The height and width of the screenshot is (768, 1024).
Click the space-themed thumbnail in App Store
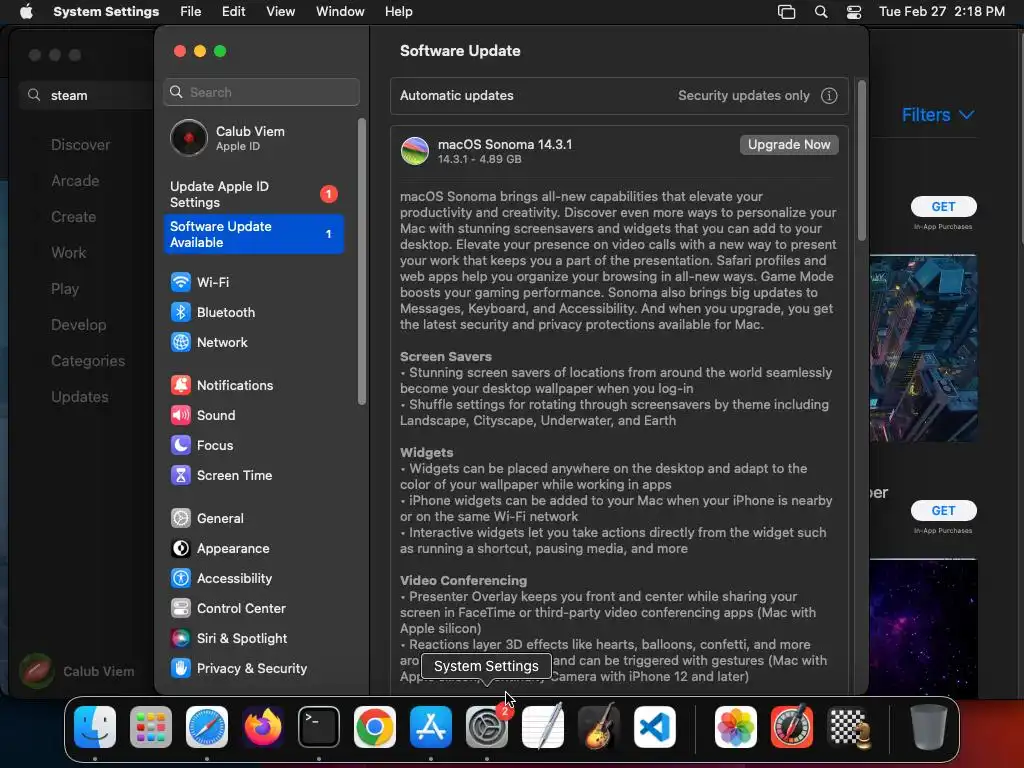point(923,627)
